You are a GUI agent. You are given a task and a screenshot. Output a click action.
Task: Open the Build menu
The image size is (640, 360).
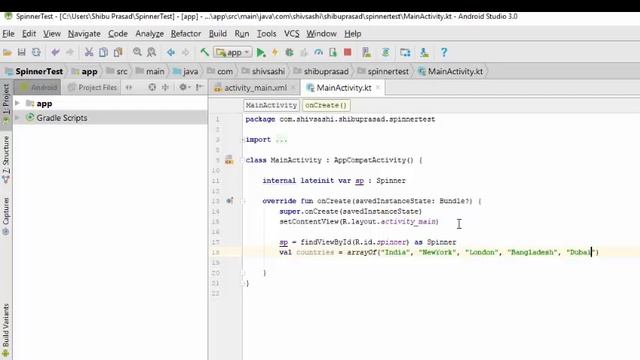[x=218, y=34]
